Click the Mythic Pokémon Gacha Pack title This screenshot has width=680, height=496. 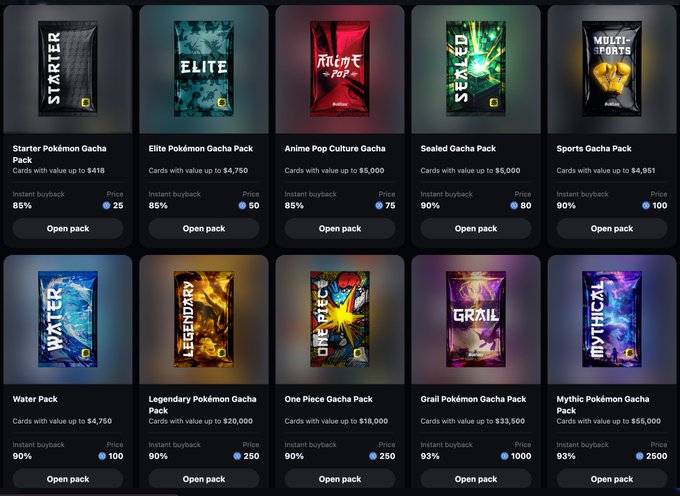click(x=603, y=405)
